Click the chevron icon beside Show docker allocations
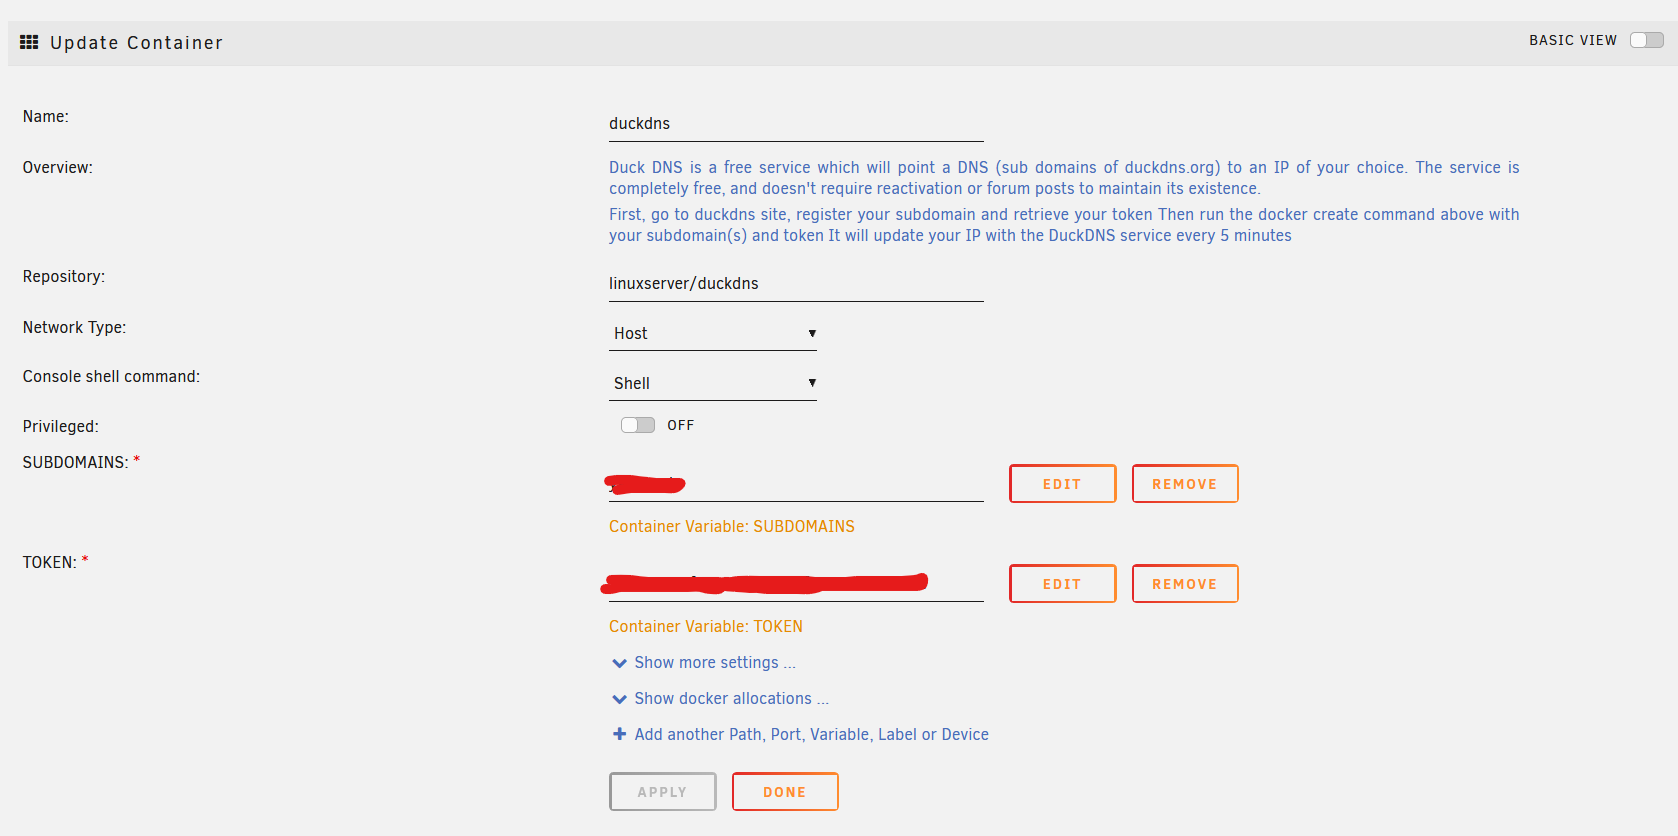This screenshot has width=1678, height=836. [620, 699]
